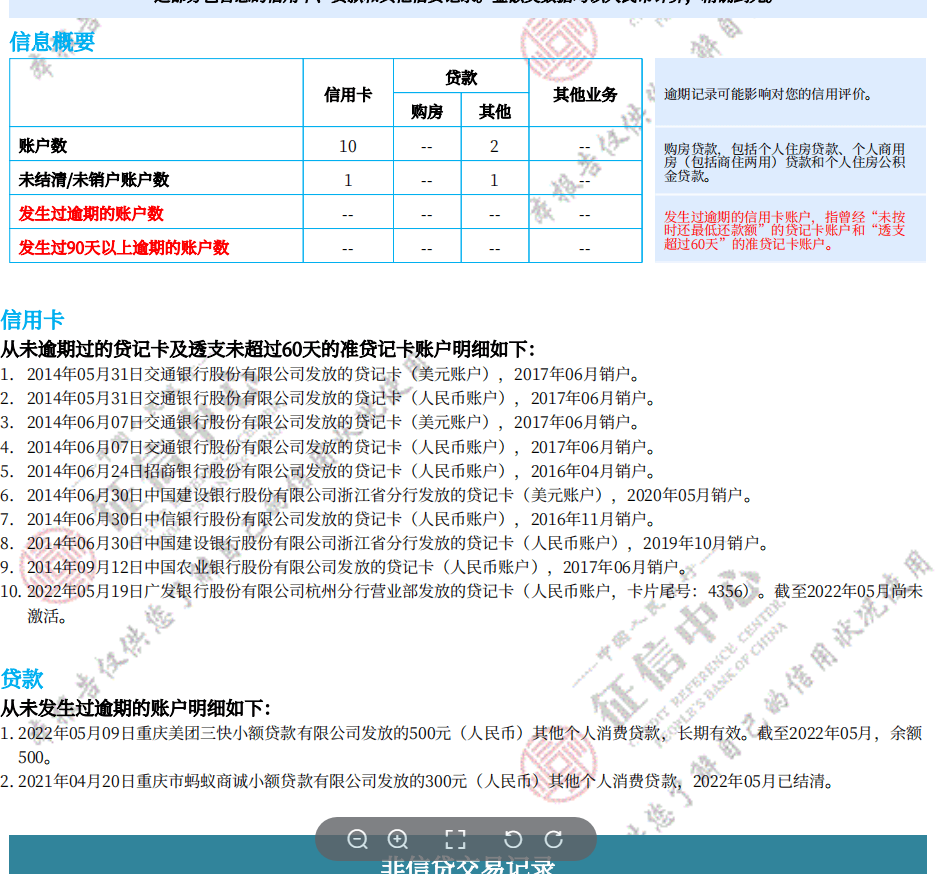Click the red note about 发生过逾期的信用卡账户
This screenshot has width=935, height=874.
[785, 230]
